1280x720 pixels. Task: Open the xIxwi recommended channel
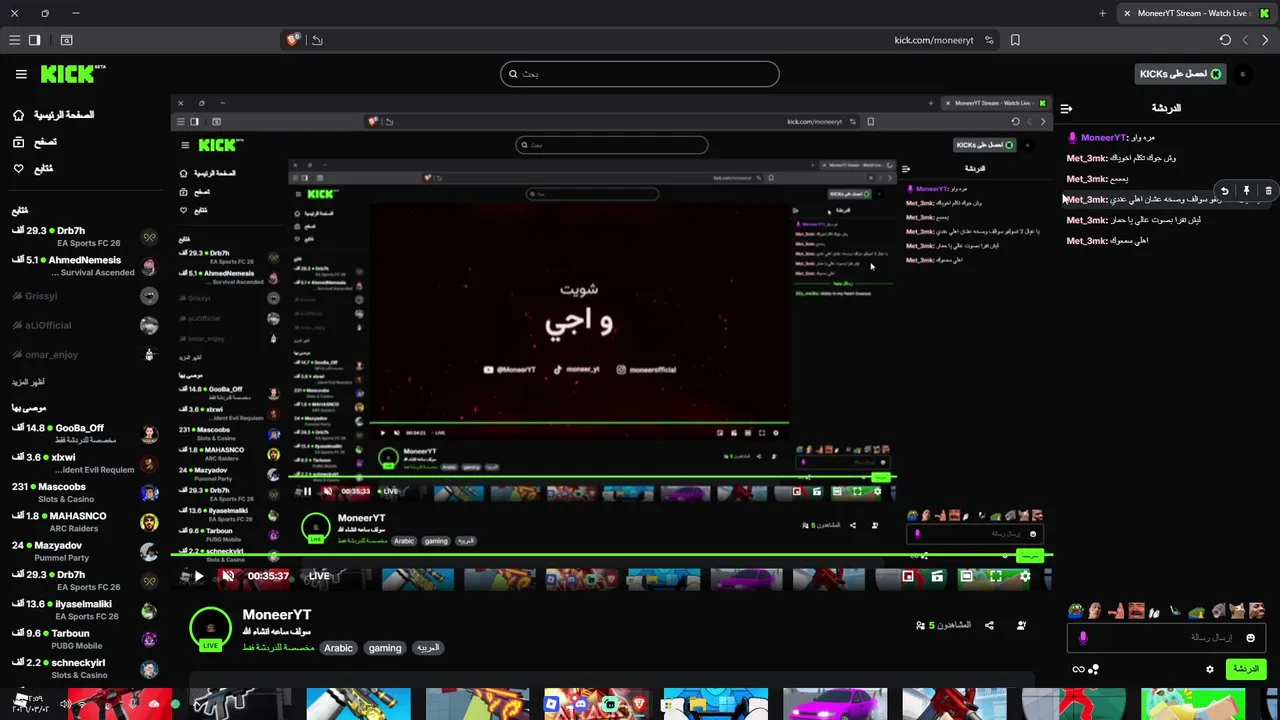[84, 463]
